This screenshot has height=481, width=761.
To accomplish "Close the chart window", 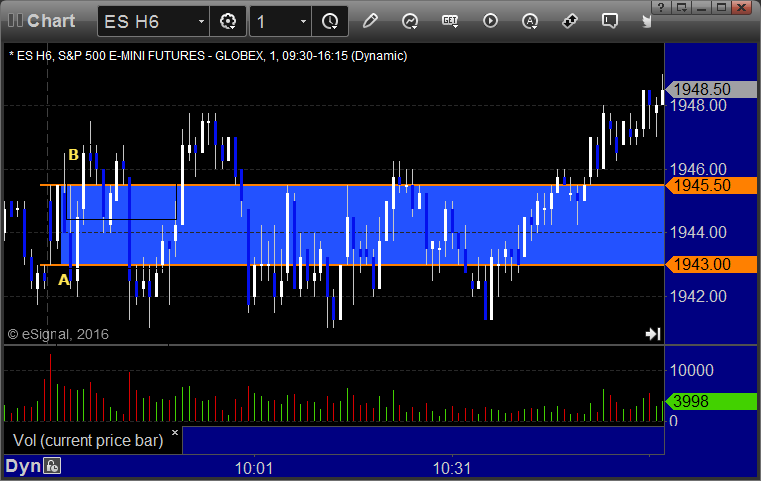I will pos(742,7).
